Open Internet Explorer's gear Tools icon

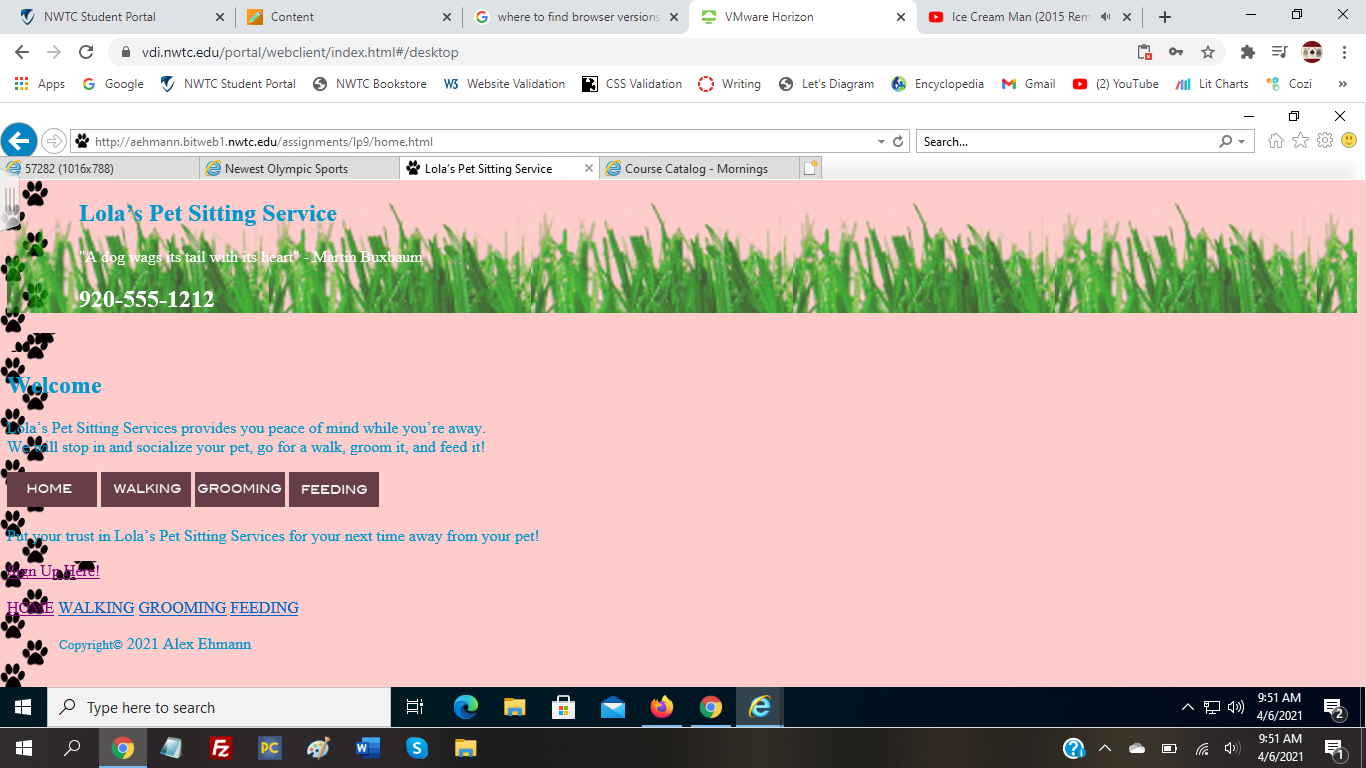pos(1325,141)
